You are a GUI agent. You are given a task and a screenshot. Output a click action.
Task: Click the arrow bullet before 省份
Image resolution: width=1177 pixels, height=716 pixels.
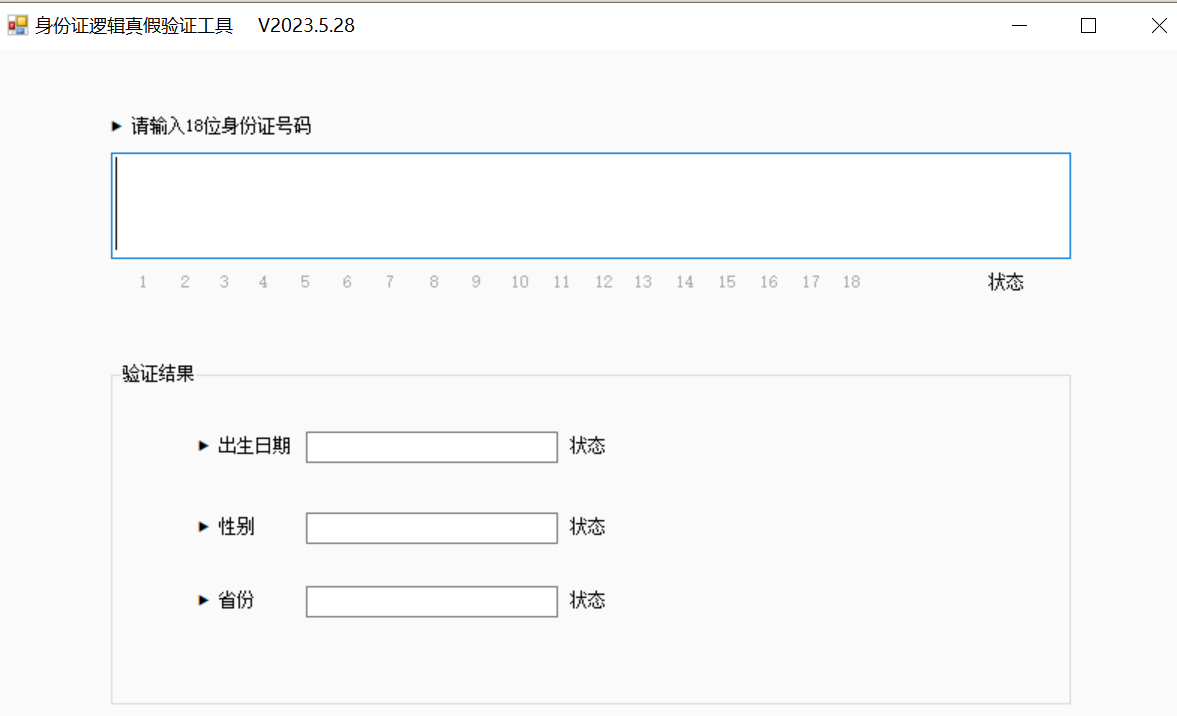click(204, 601)
